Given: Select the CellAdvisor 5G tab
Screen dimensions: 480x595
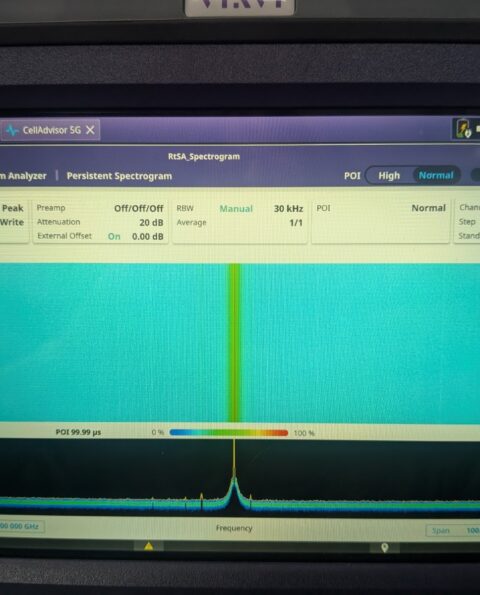Looking at the screenshot, I should pos(49,130).
